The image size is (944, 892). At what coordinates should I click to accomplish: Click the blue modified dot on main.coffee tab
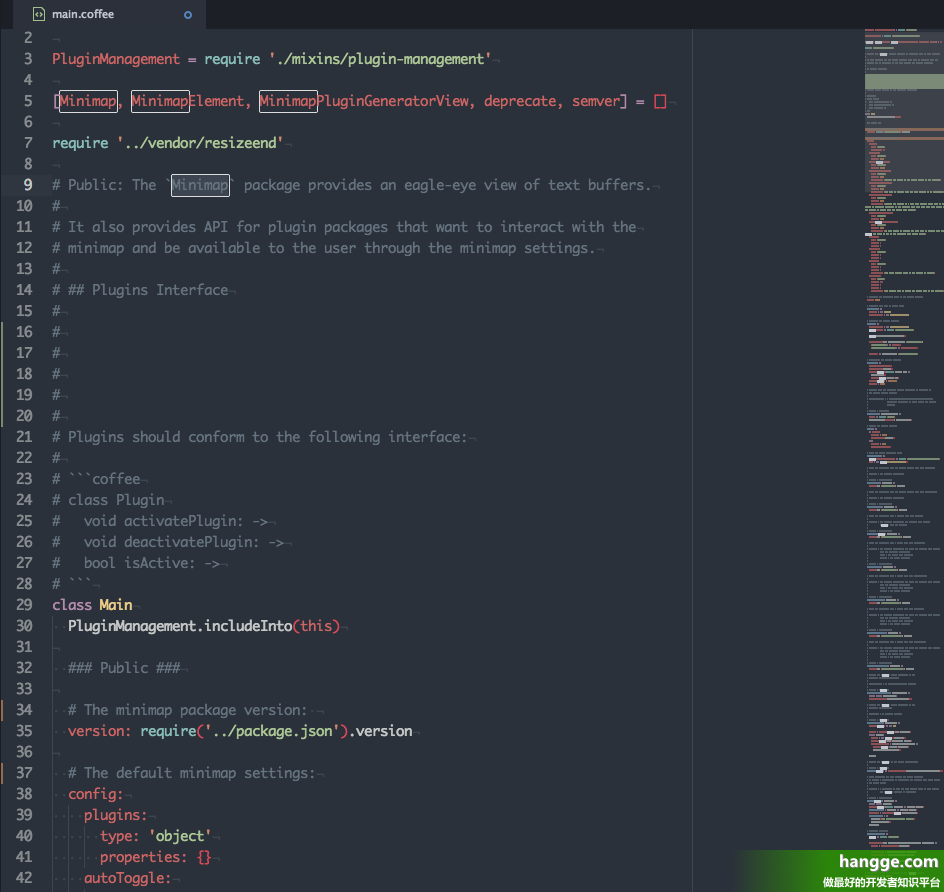(188, 15)
